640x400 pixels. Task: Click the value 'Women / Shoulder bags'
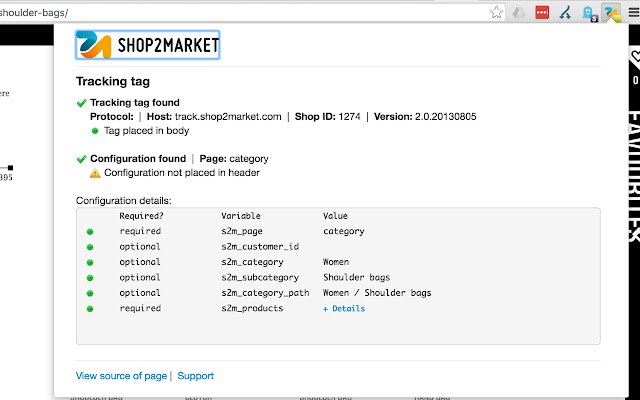(377, 293)
